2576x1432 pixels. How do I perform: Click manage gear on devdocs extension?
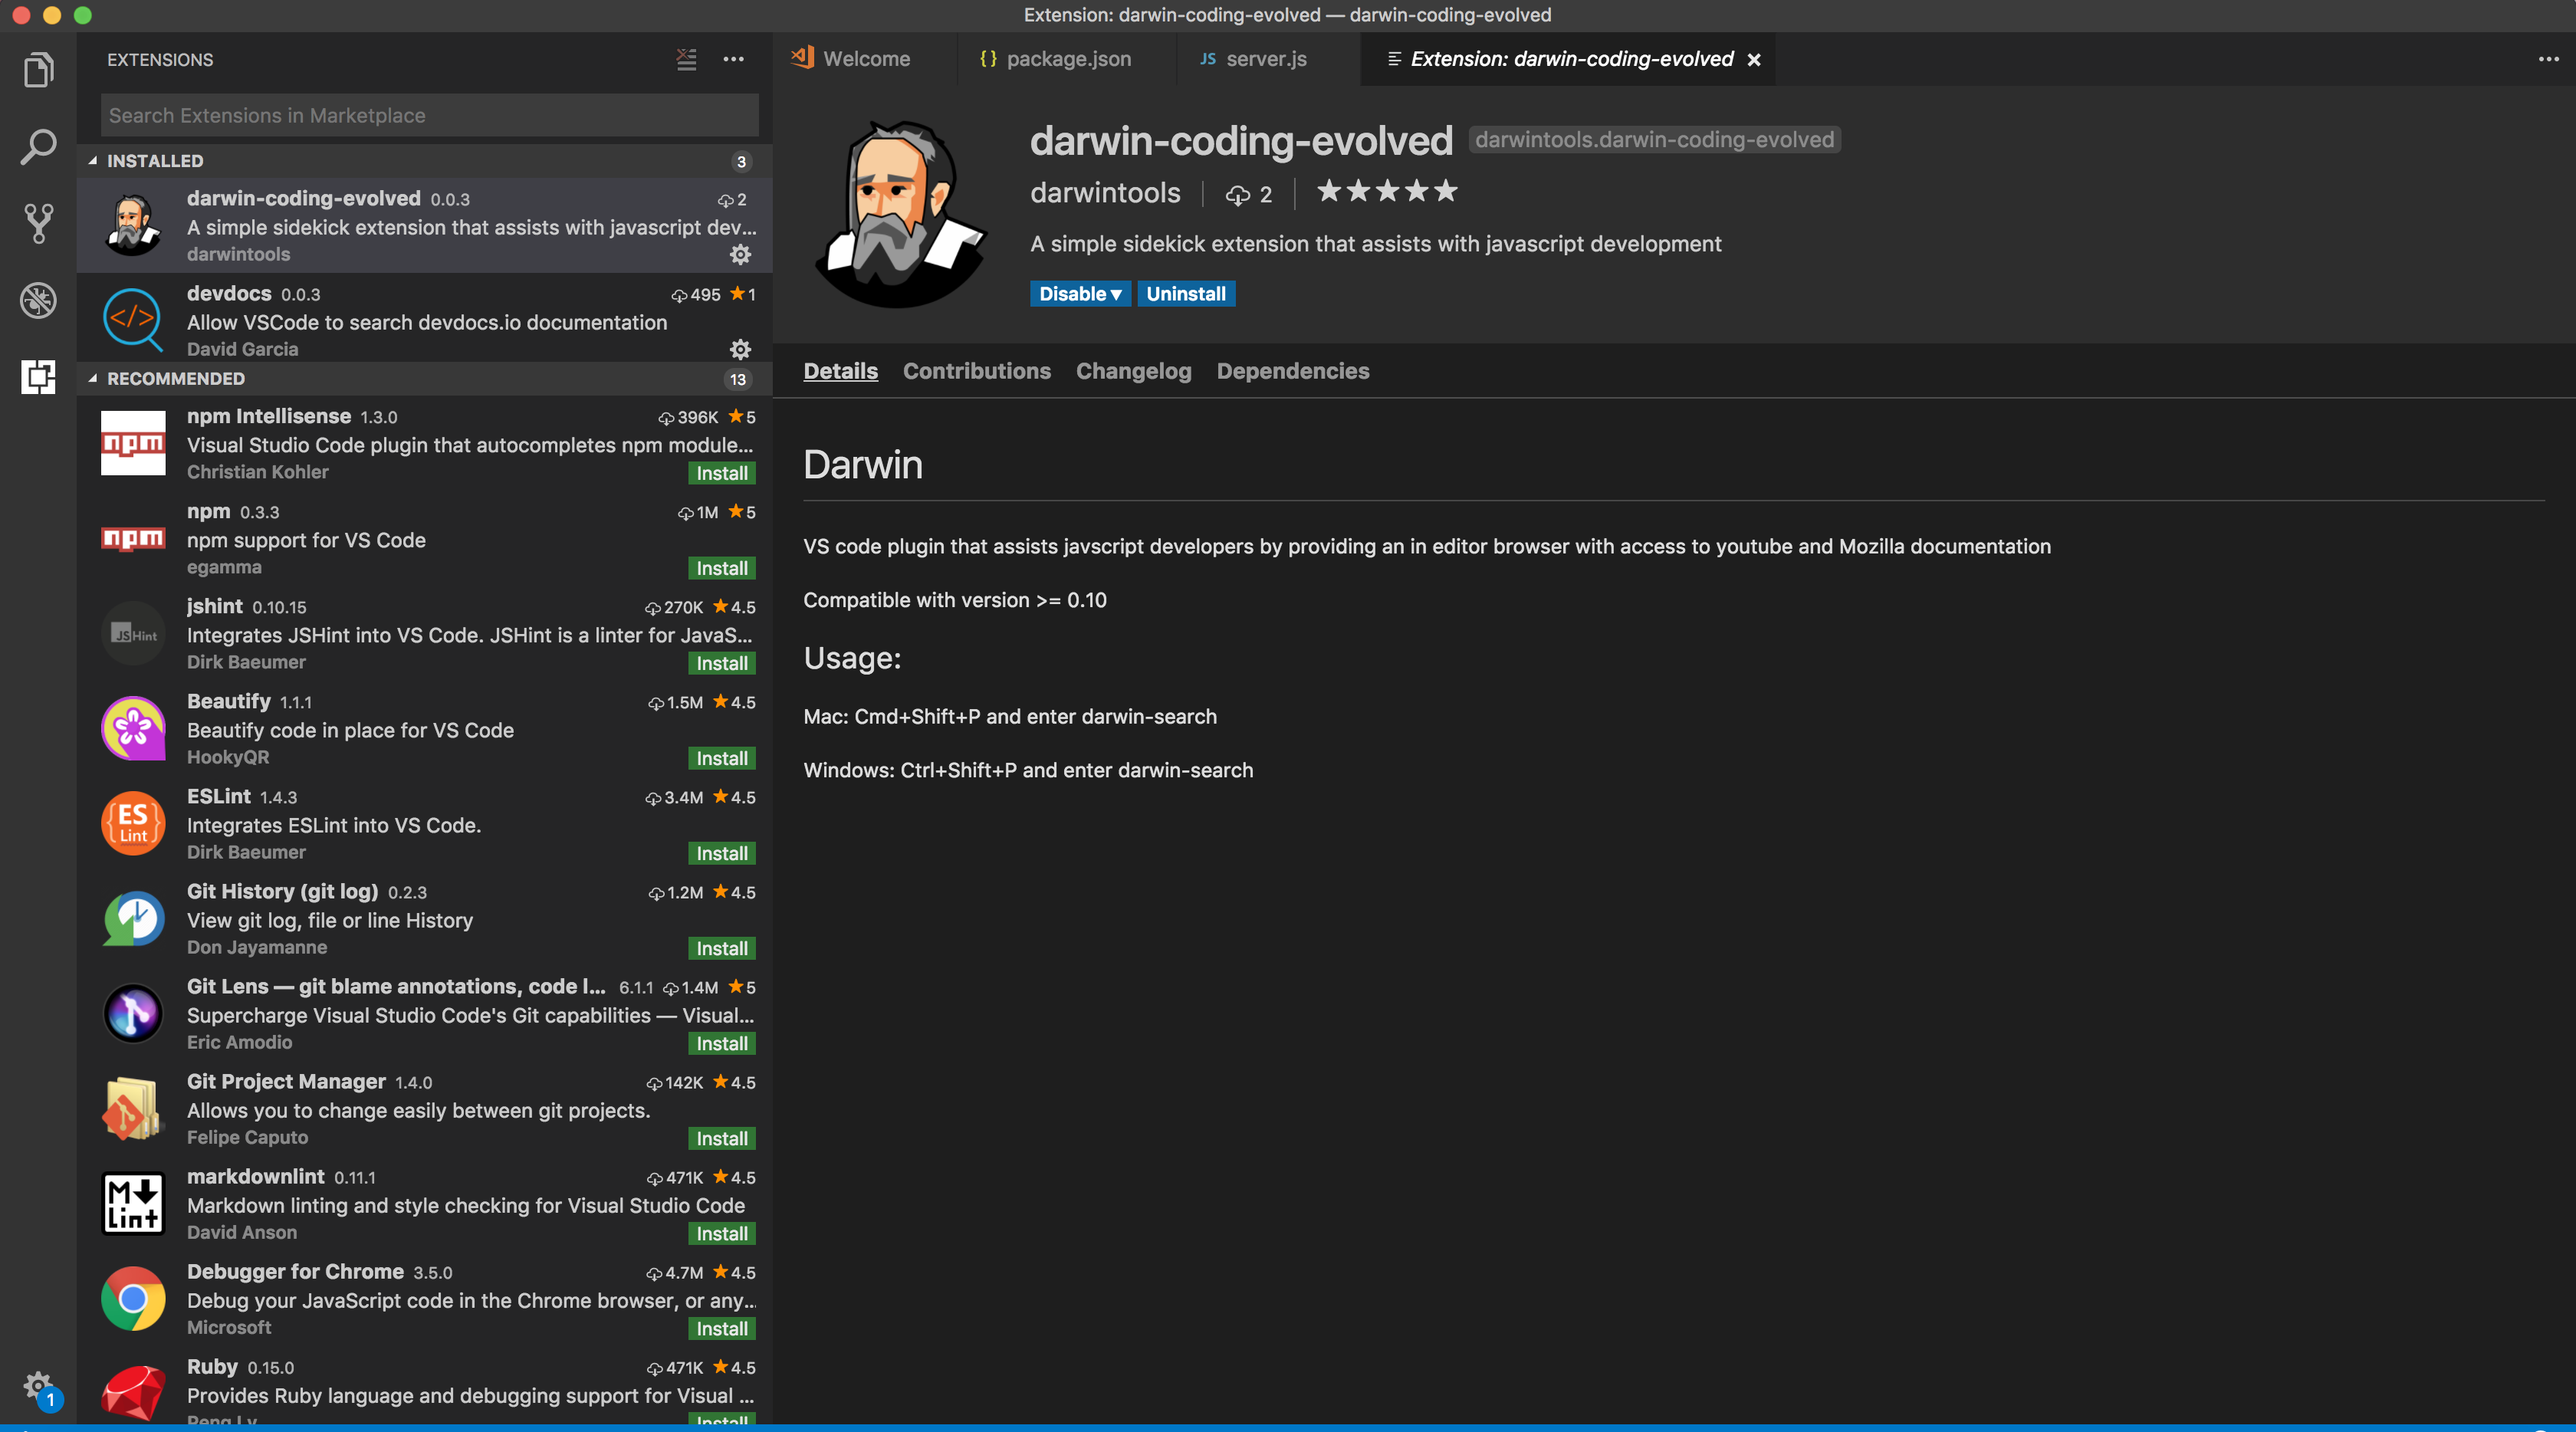point(740,349)
